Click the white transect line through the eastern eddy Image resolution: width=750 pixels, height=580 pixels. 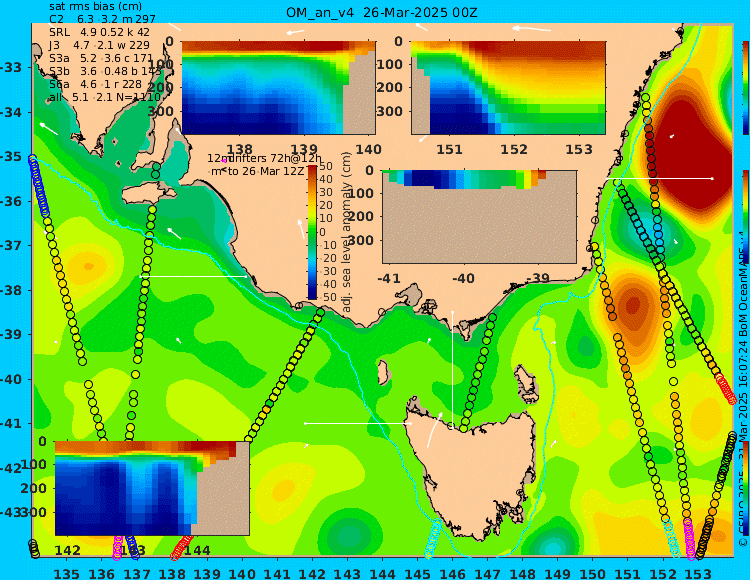(x=659, y=178)
